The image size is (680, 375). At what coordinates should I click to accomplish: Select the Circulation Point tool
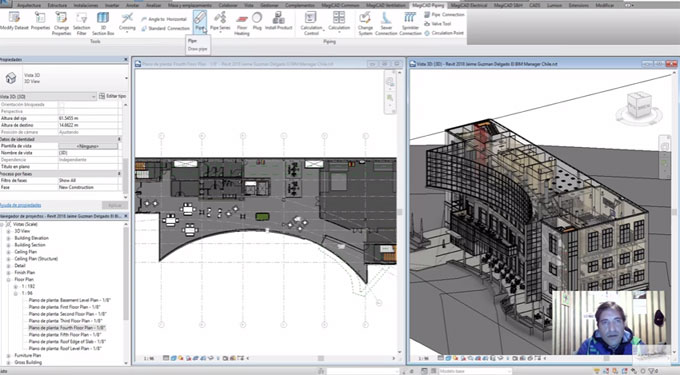pyautogui.click(x=444, y=33)
